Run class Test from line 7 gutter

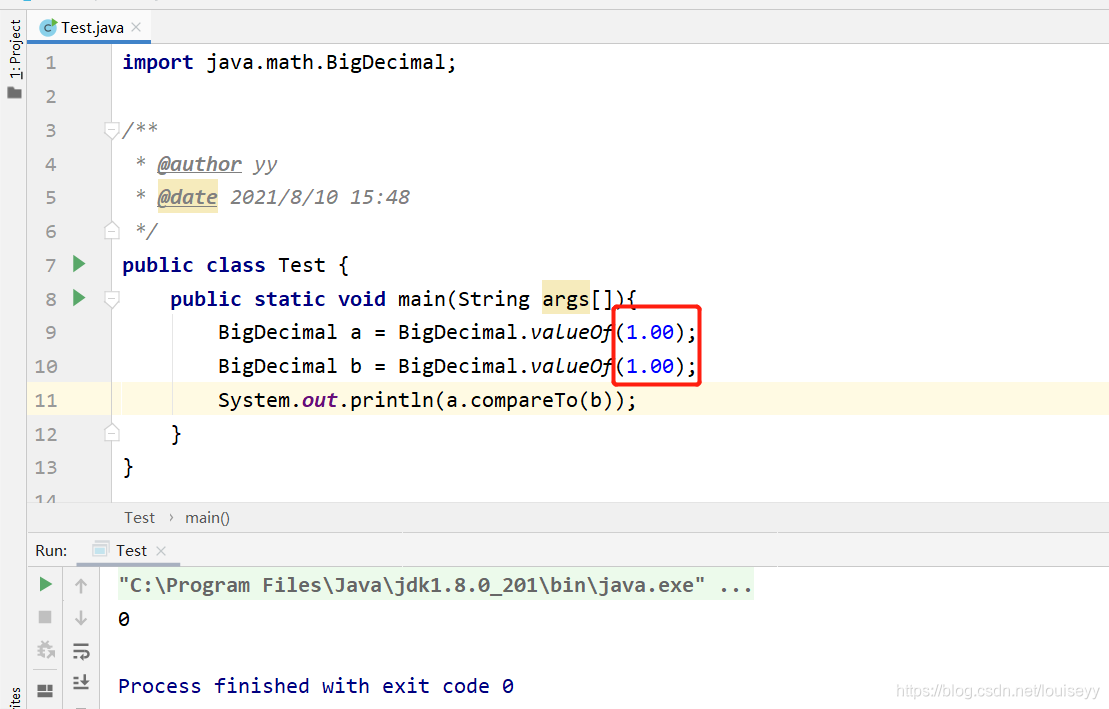tap(79, 264)
